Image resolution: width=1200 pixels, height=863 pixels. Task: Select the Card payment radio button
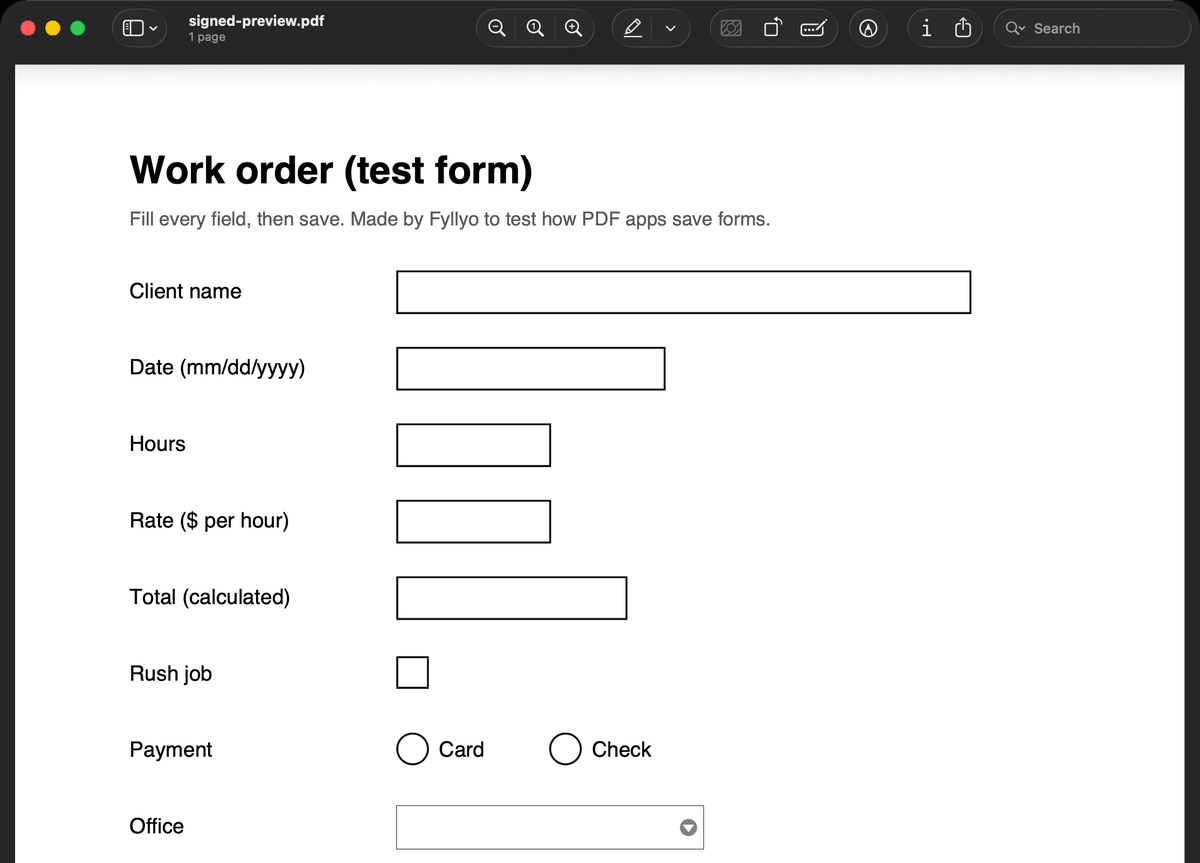click(x=412, y=749)
